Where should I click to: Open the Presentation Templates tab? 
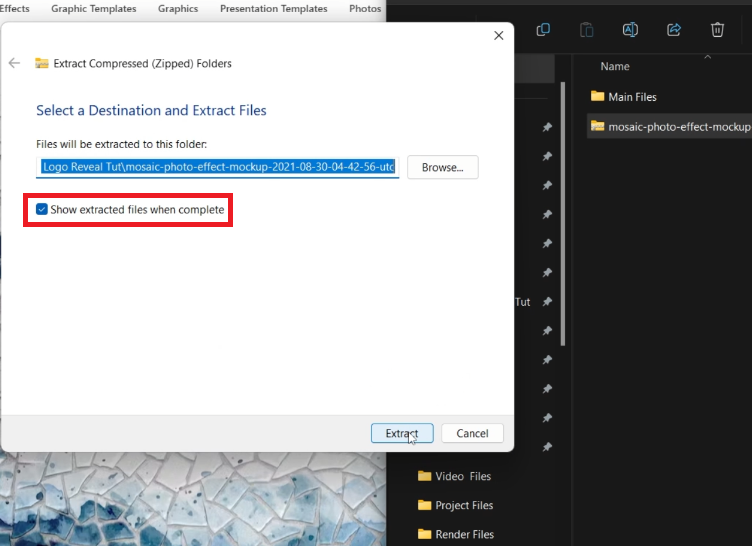point(273,8)
